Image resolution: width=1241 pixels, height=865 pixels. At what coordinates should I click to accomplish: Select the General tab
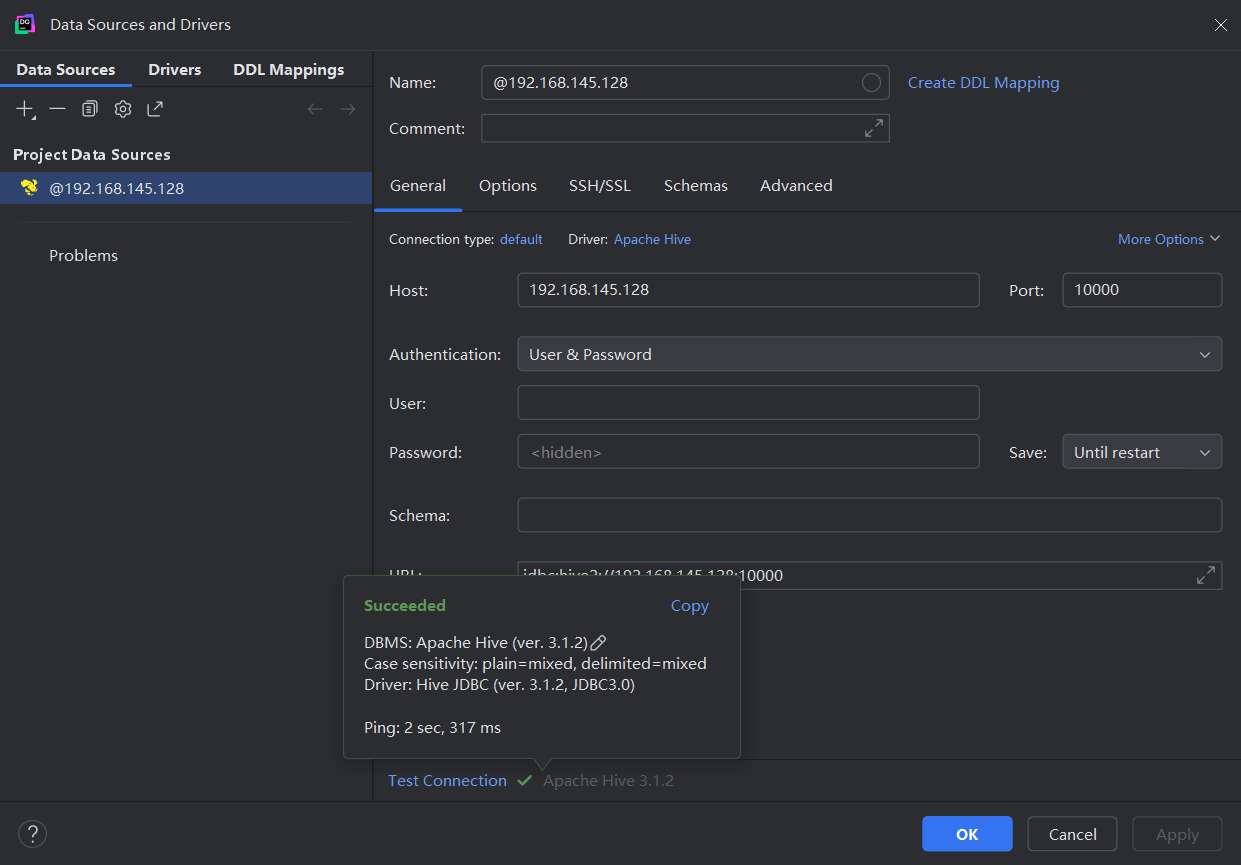[418, 185]
